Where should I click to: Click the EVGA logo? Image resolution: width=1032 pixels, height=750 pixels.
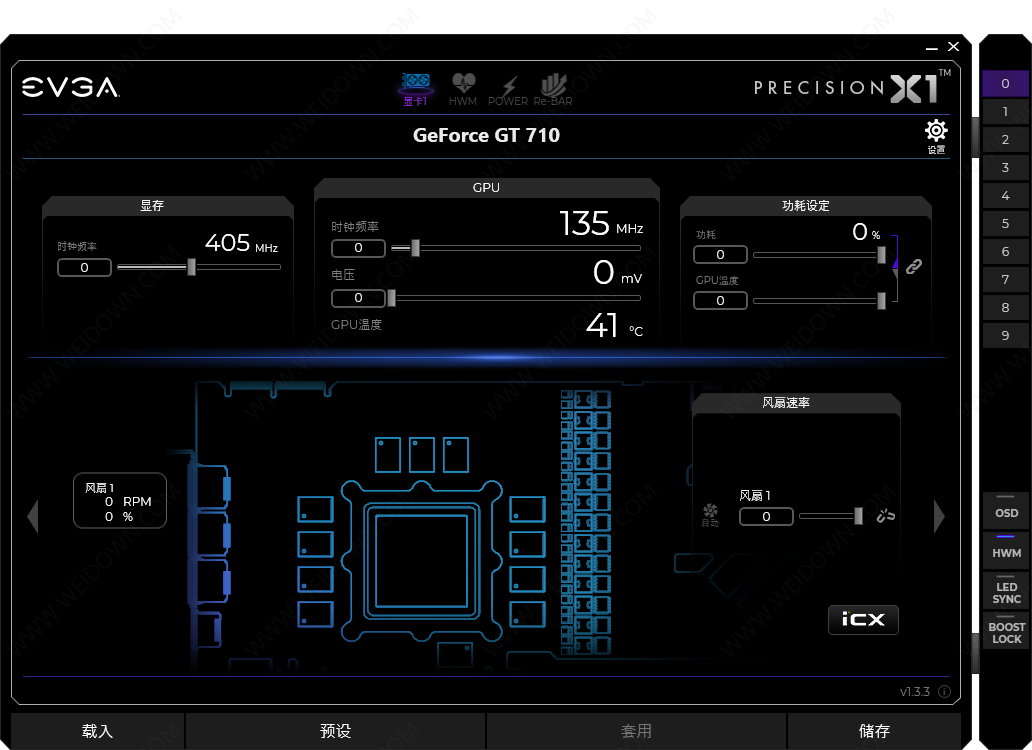pos(70,88)
